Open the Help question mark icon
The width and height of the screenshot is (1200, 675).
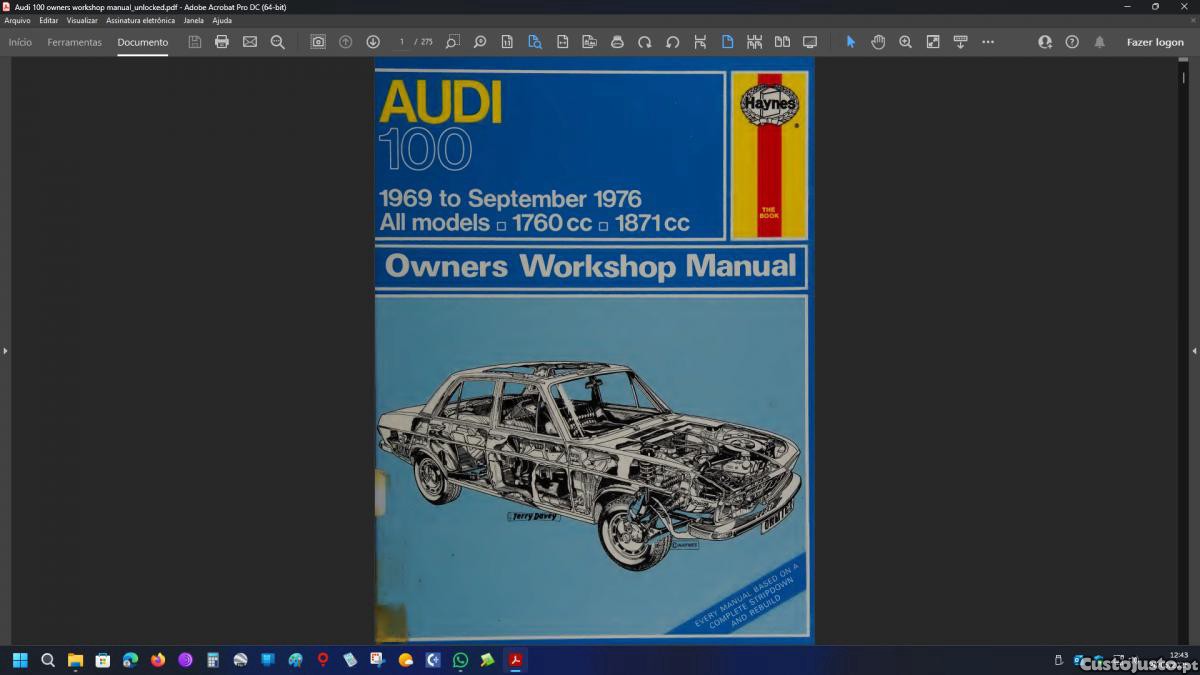click(x=1072, y=42)
